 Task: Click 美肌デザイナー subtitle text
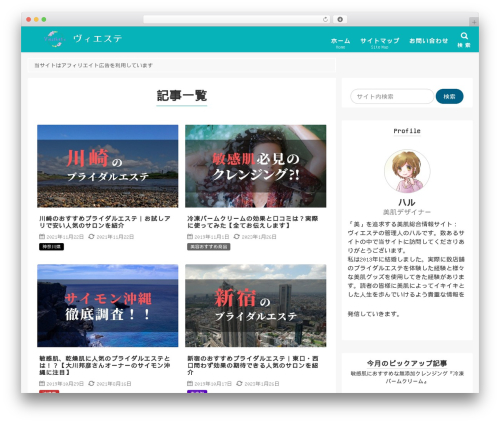click(x=407, y=212)
